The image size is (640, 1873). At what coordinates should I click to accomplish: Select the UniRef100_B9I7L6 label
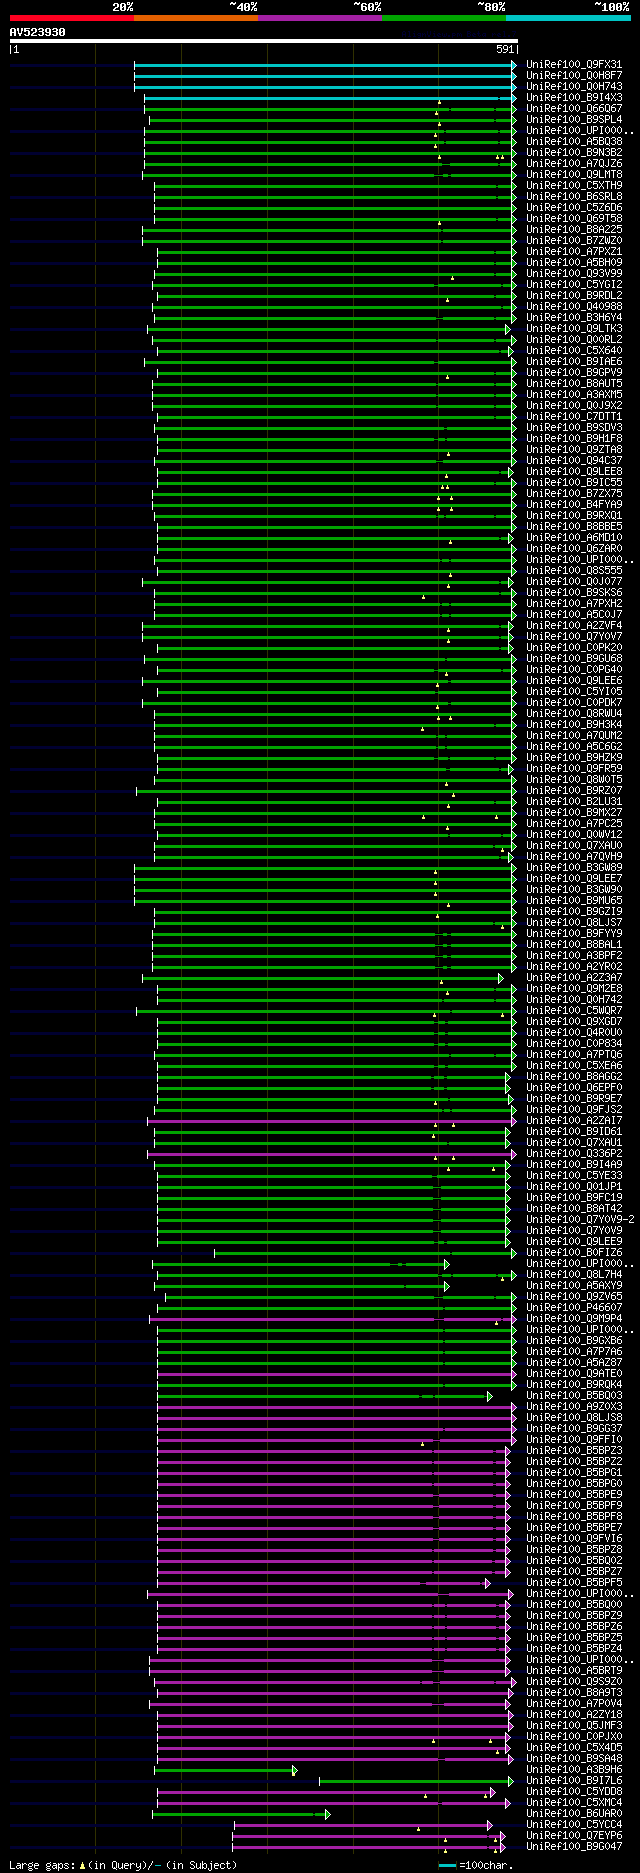pos(574,1780)
